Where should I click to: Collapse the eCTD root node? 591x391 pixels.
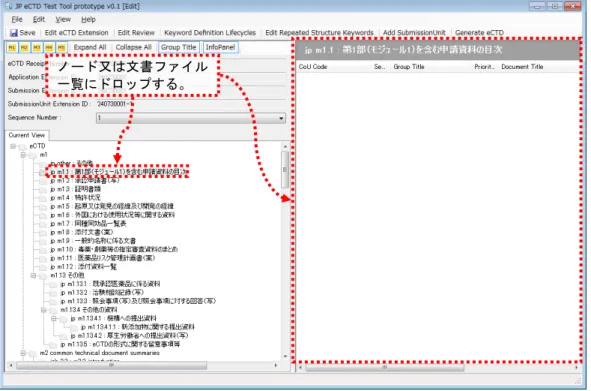tap(13, 146)
